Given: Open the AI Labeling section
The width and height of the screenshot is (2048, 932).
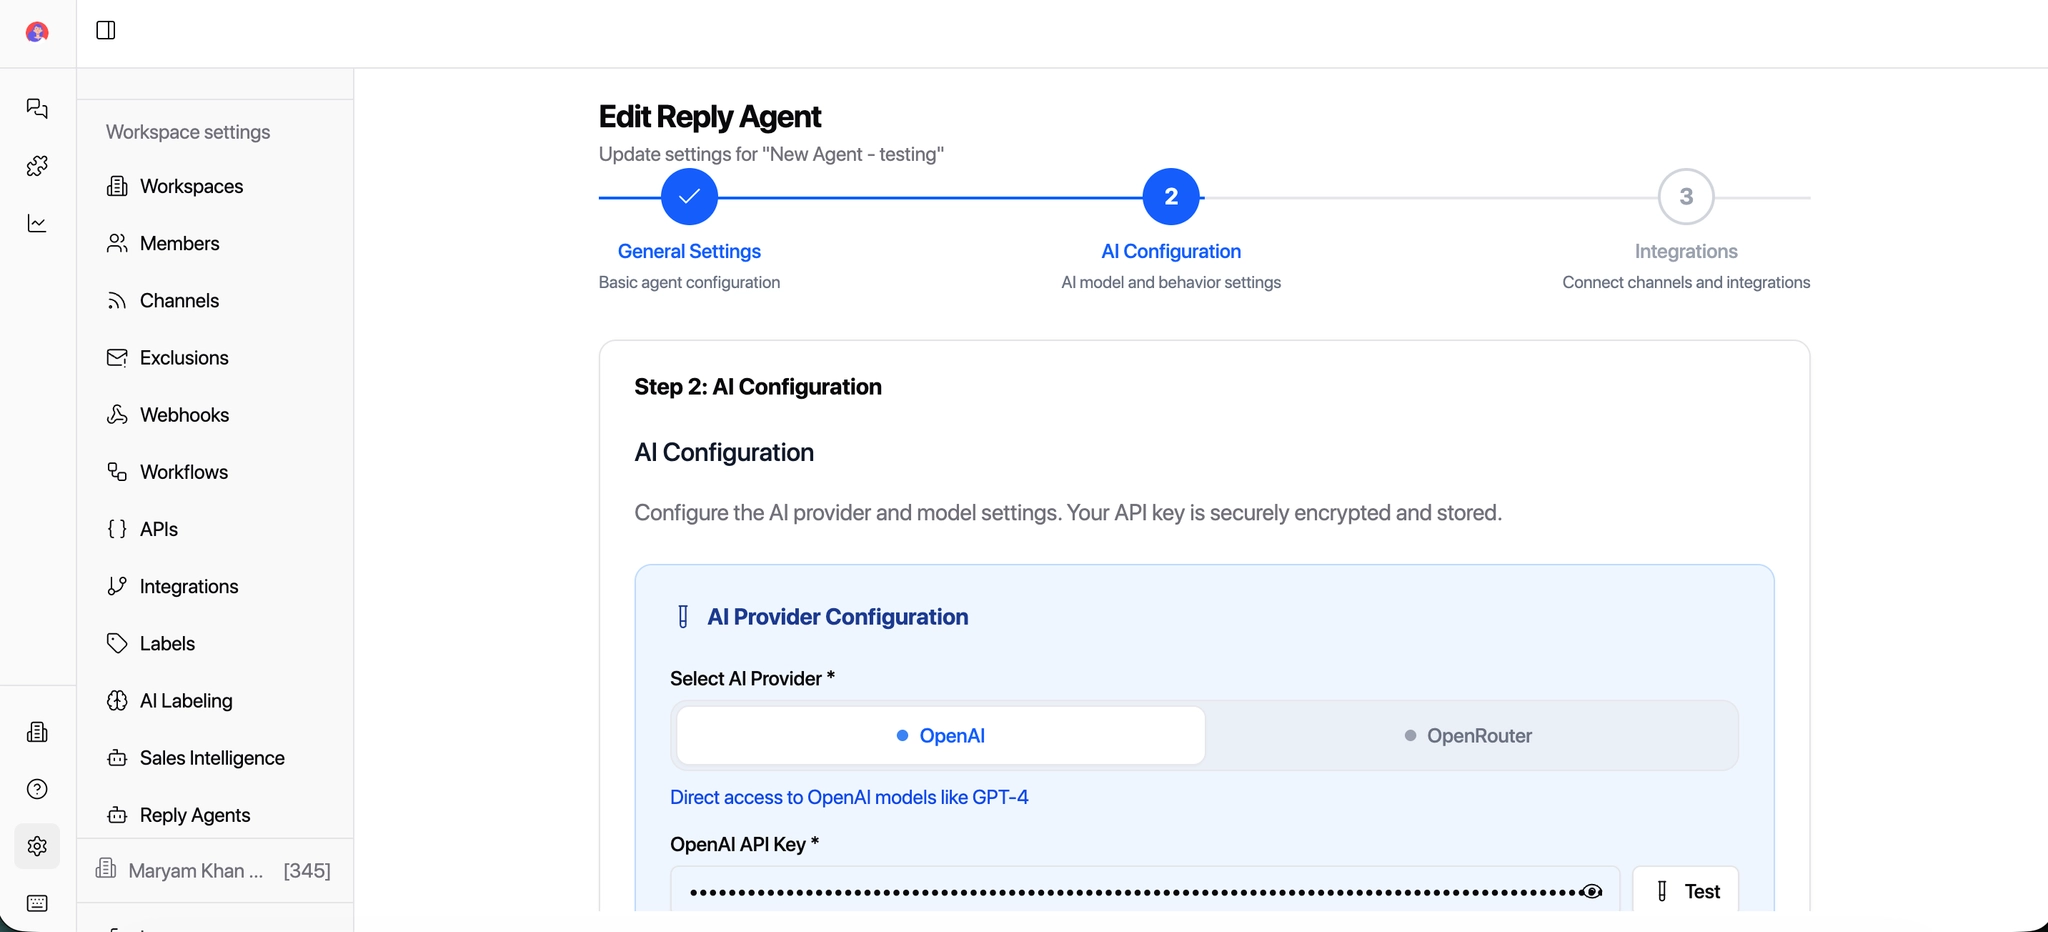Looking at the screenshot, I should click(185, 700).
